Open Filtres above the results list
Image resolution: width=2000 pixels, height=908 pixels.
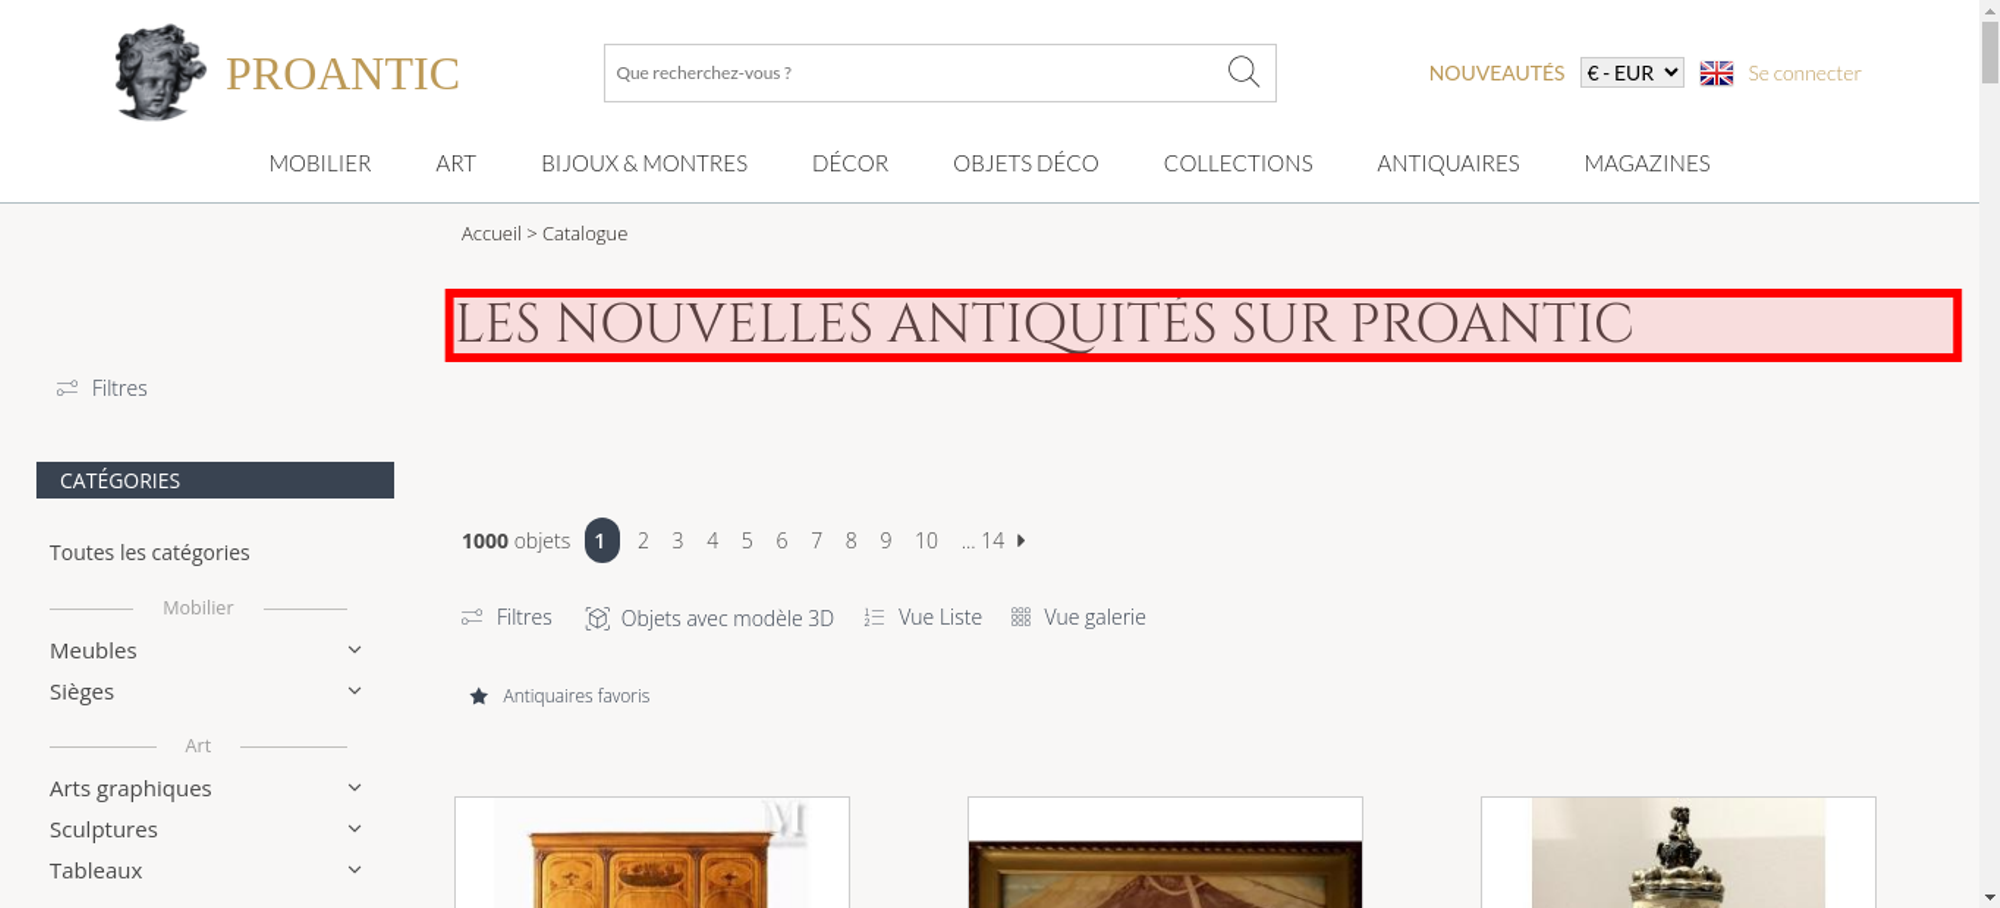[x=506, y=617]
